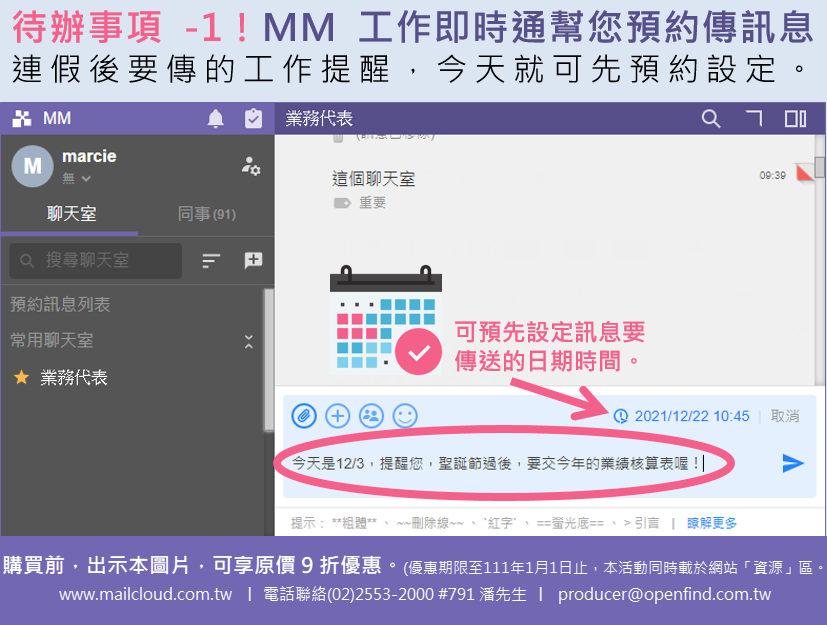Image resolution: width=827 pixels, height=625 pixels.
Task: Open 預約訊息列表
Action: click(x=60, y=304)
